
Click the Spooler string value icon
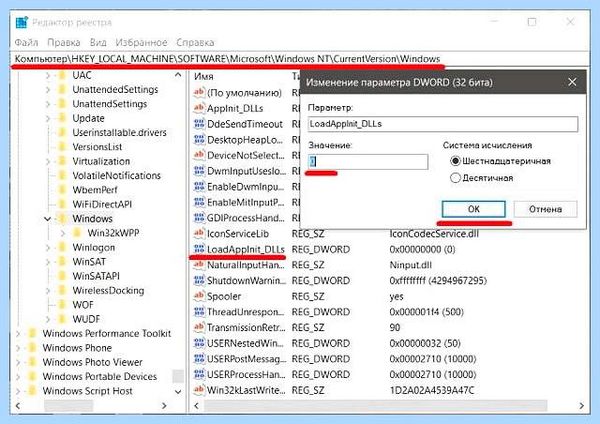(x=199, y=296)
